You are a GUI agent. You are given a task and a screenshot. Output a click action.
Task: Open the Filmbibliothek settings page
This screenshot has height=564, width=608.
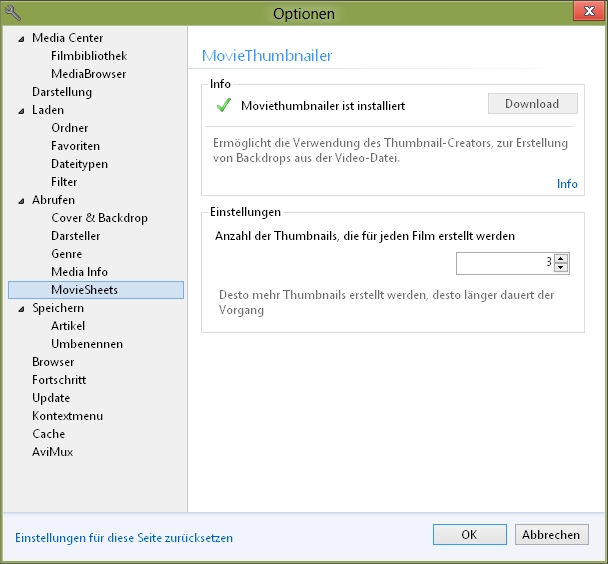point(89,56)
